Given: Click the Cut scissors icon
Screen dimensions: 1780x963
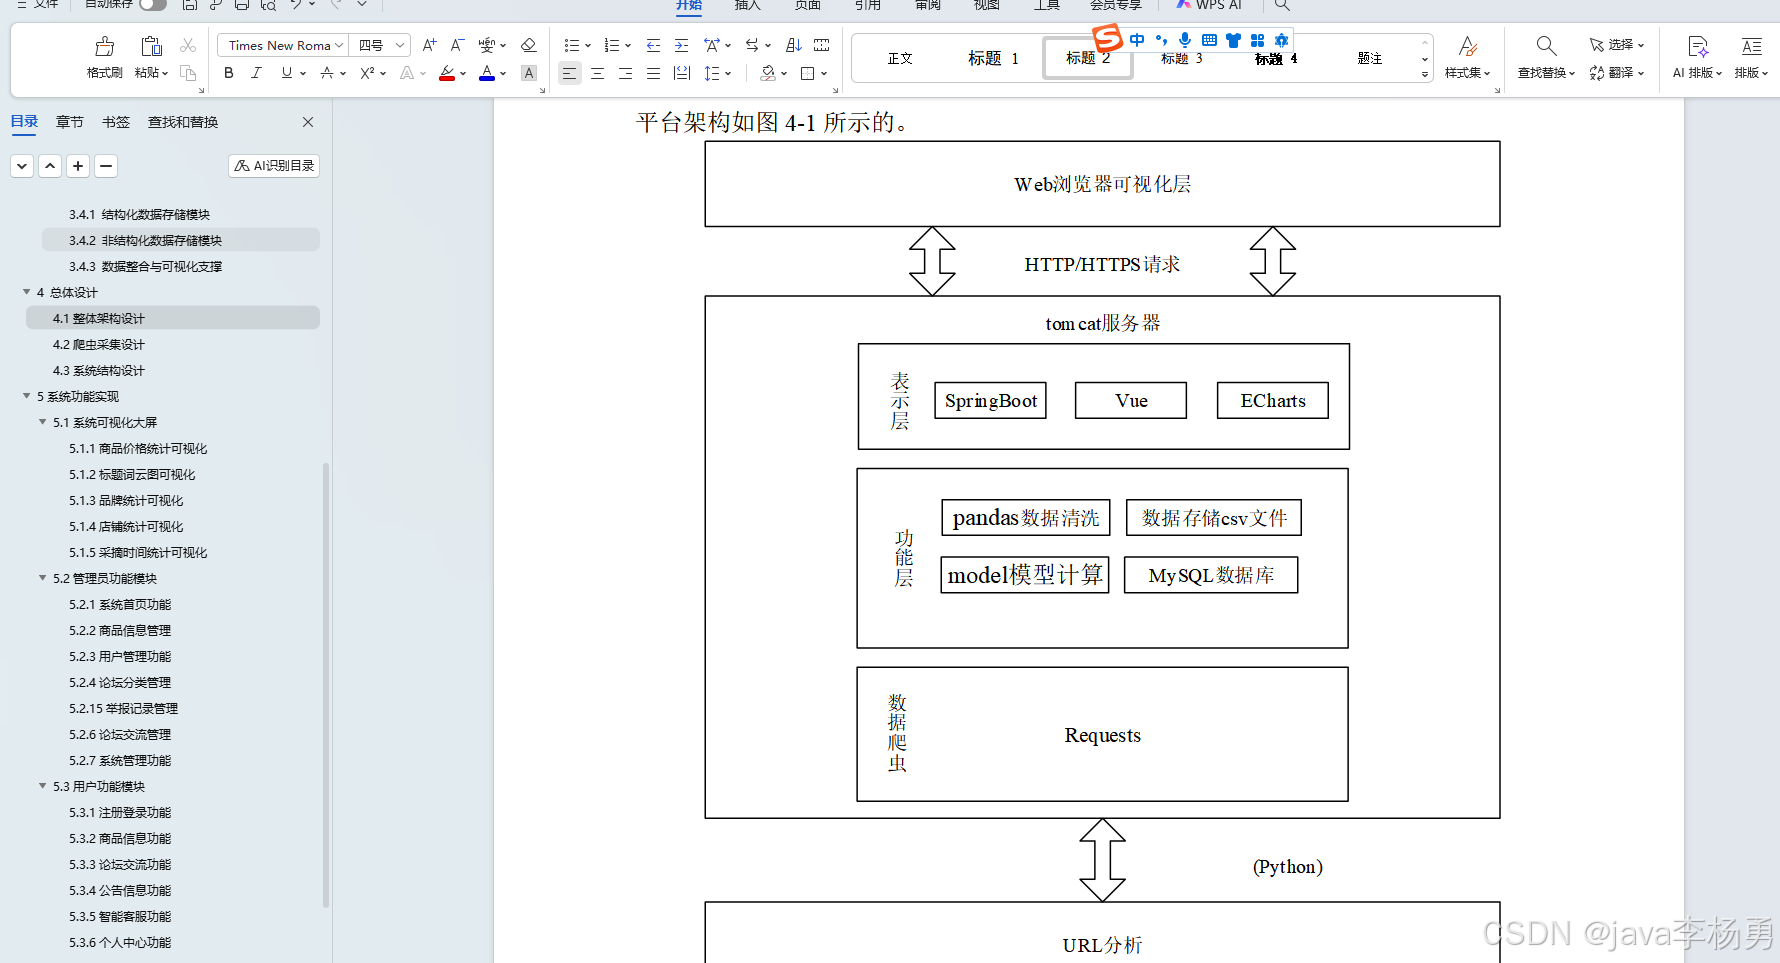Looking at the screenshot, I should pos(188,45).
